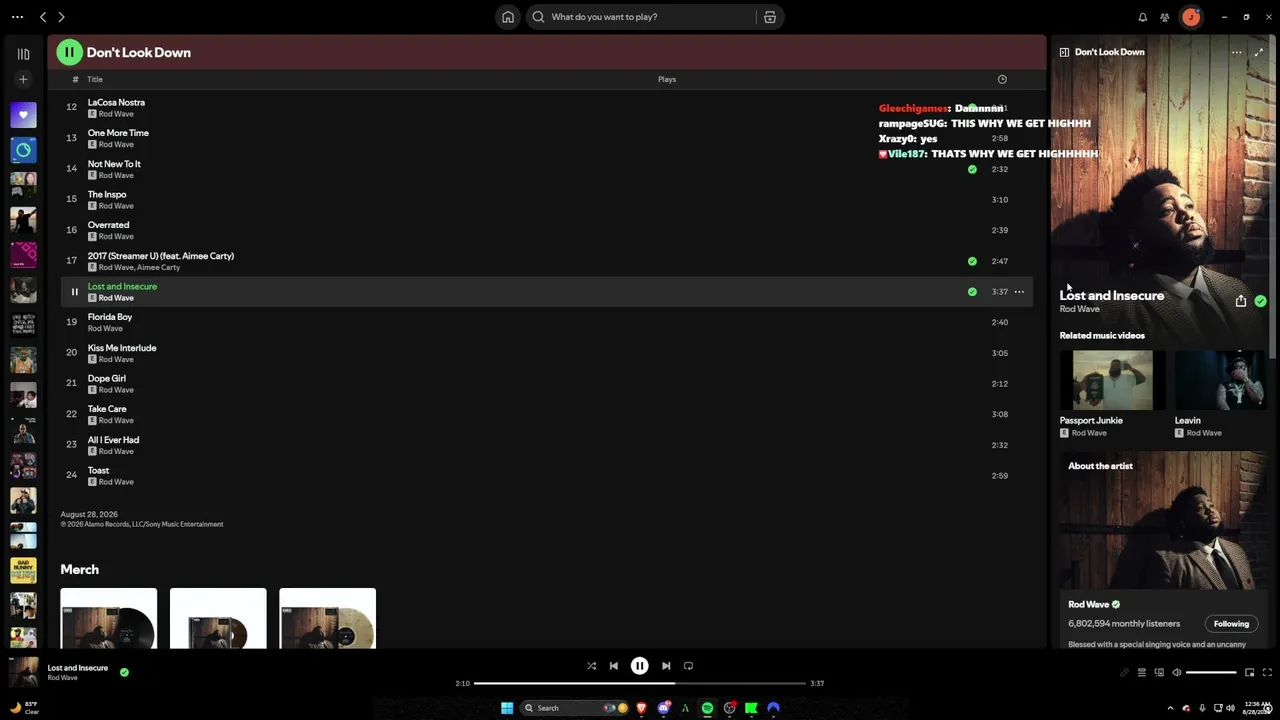Screen dimensions: 1280x720
Task: Select the Toast track
Action: click(98, 470)
